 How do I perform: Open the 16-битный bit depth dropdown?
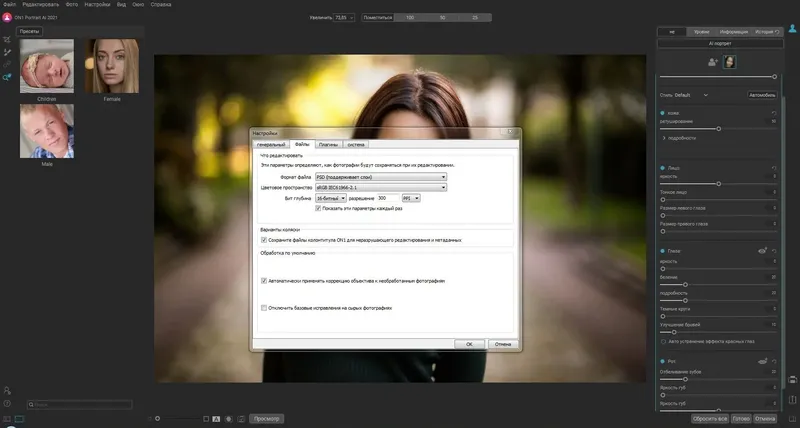331,198
